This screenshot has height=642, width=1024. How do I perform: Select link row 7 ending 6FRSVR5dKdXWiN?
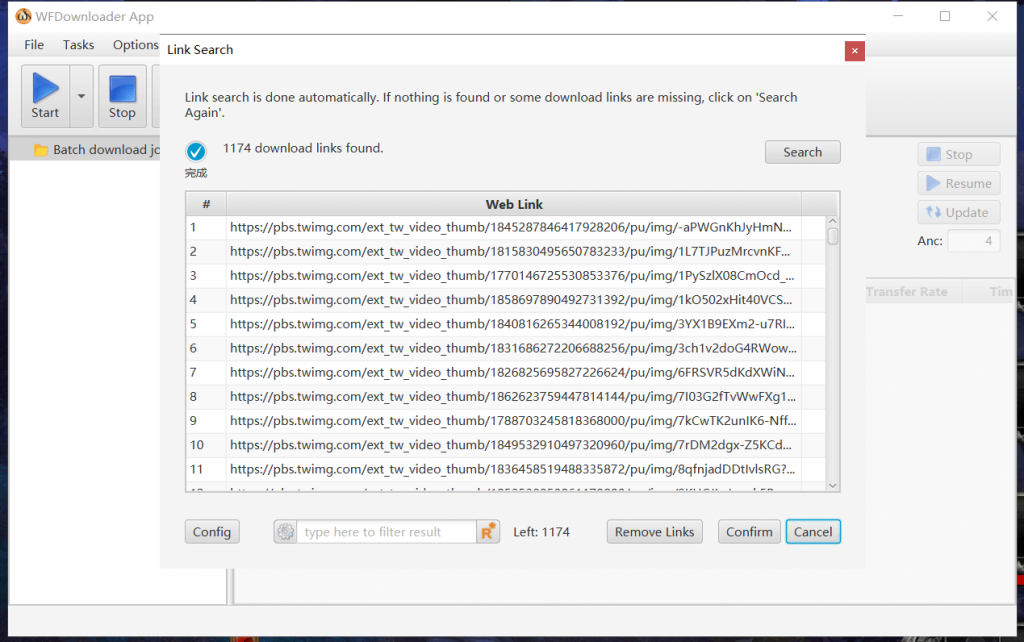[x=505, y=372]
